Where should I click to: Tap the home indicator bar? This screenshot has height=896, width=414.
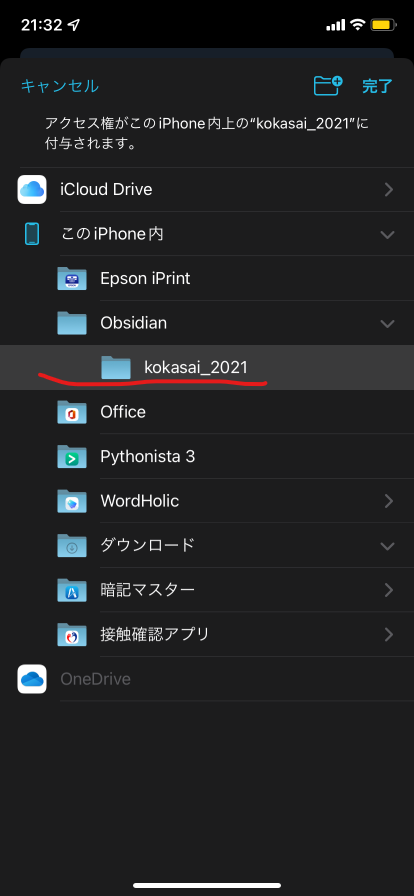(x=207, y=886)
